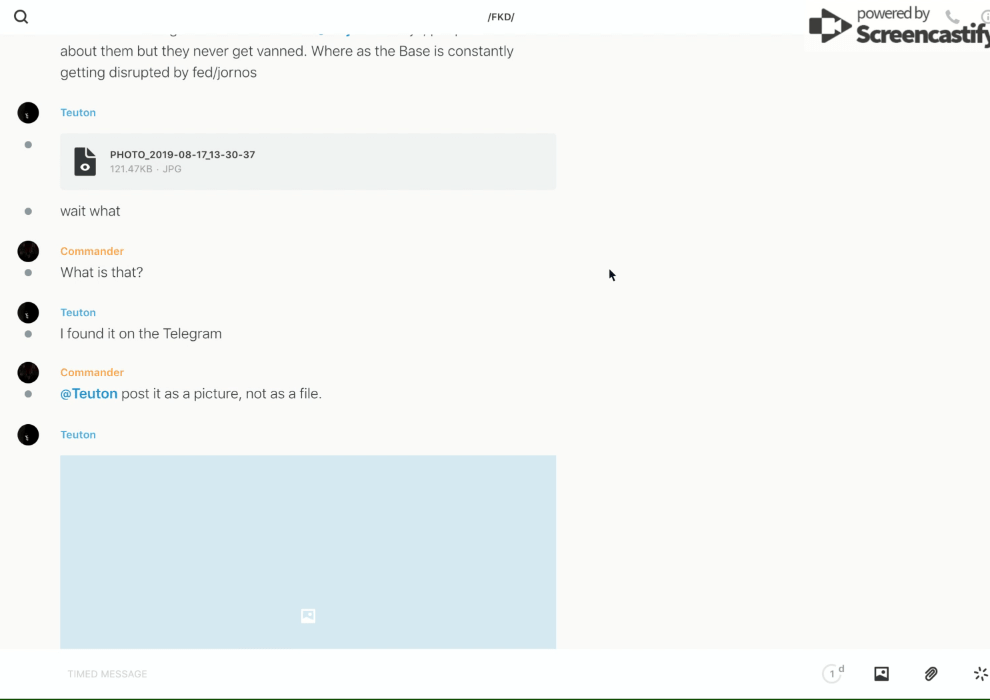
Task: Attach a file using the paperclip icon
Action: pyautogui.click(x=931, y=674)
